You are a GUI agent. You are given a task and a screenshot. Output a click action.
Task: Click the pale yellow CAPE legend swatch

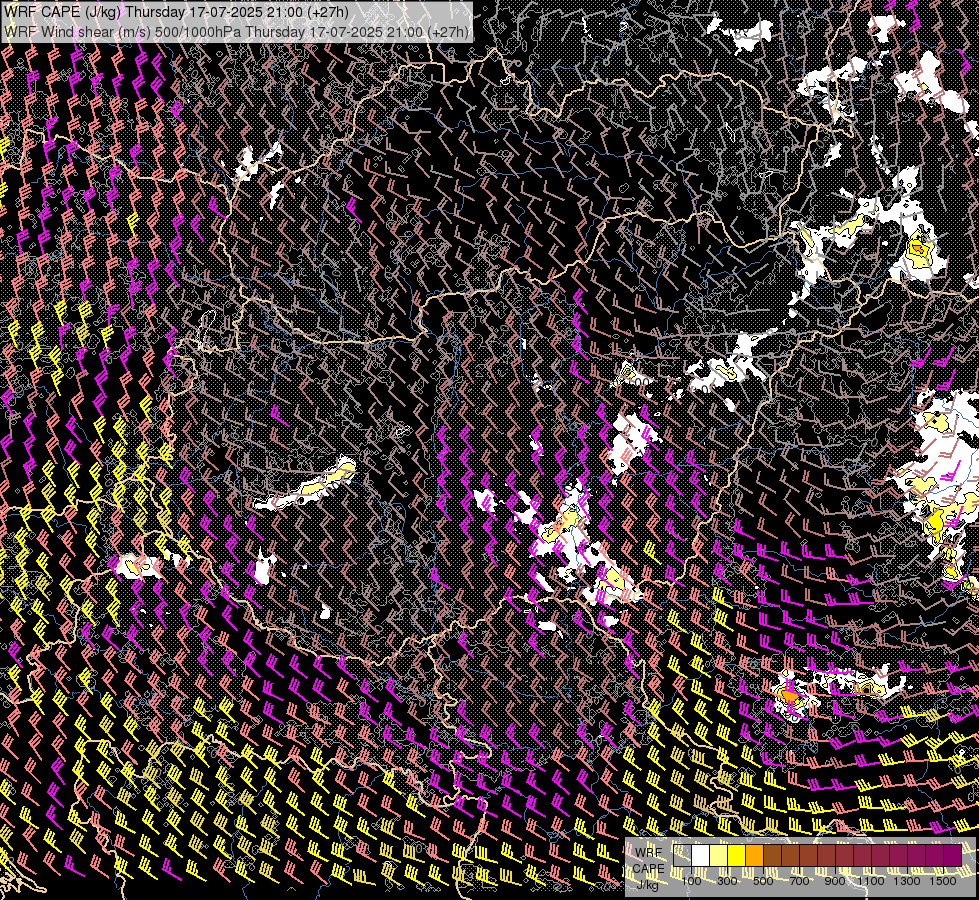tap(718, 855)
